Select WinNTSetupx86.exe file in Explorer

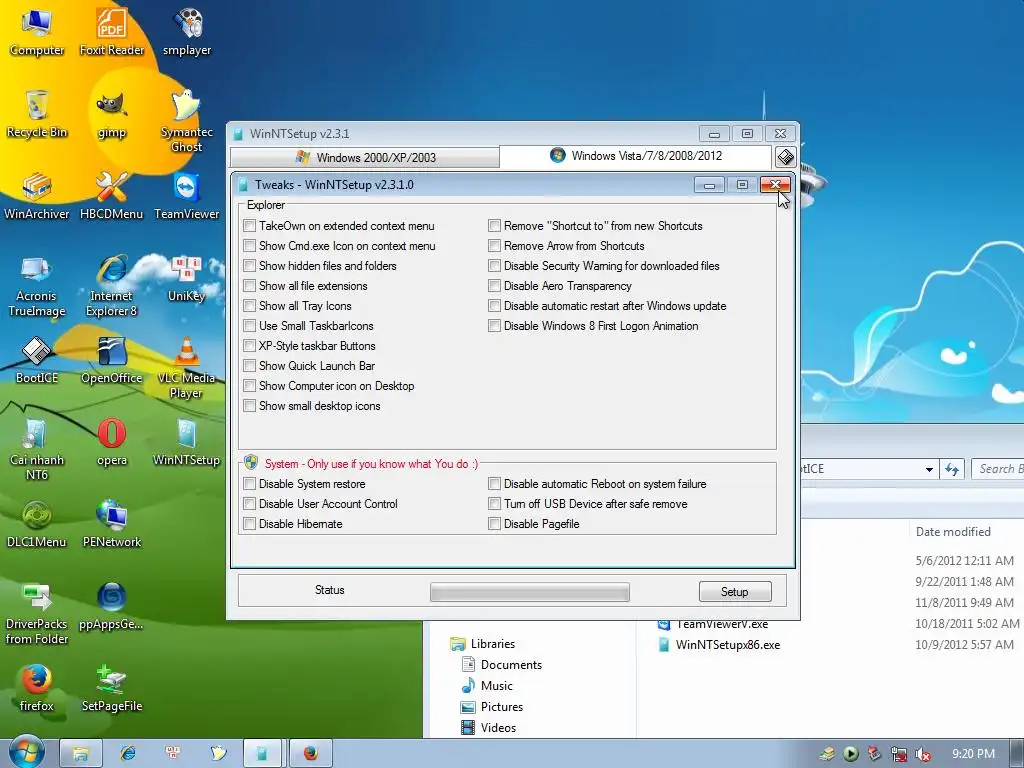click(718, 645)
